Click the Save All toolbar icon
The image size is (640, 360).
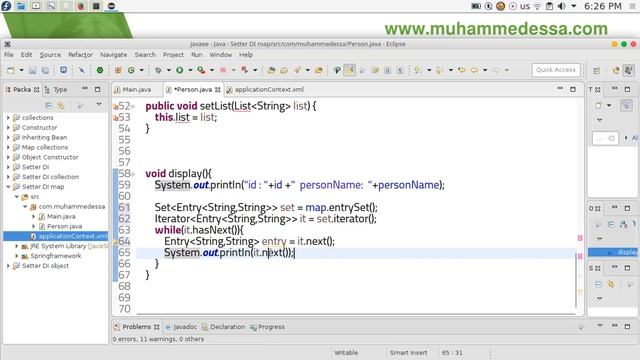coord(45,70)
